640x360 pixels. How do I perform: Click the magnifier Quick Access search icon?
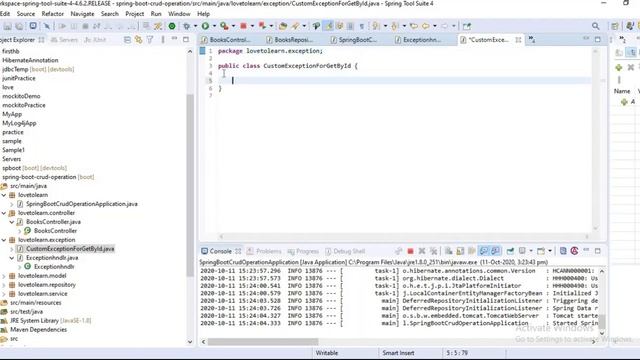[596, 26]
